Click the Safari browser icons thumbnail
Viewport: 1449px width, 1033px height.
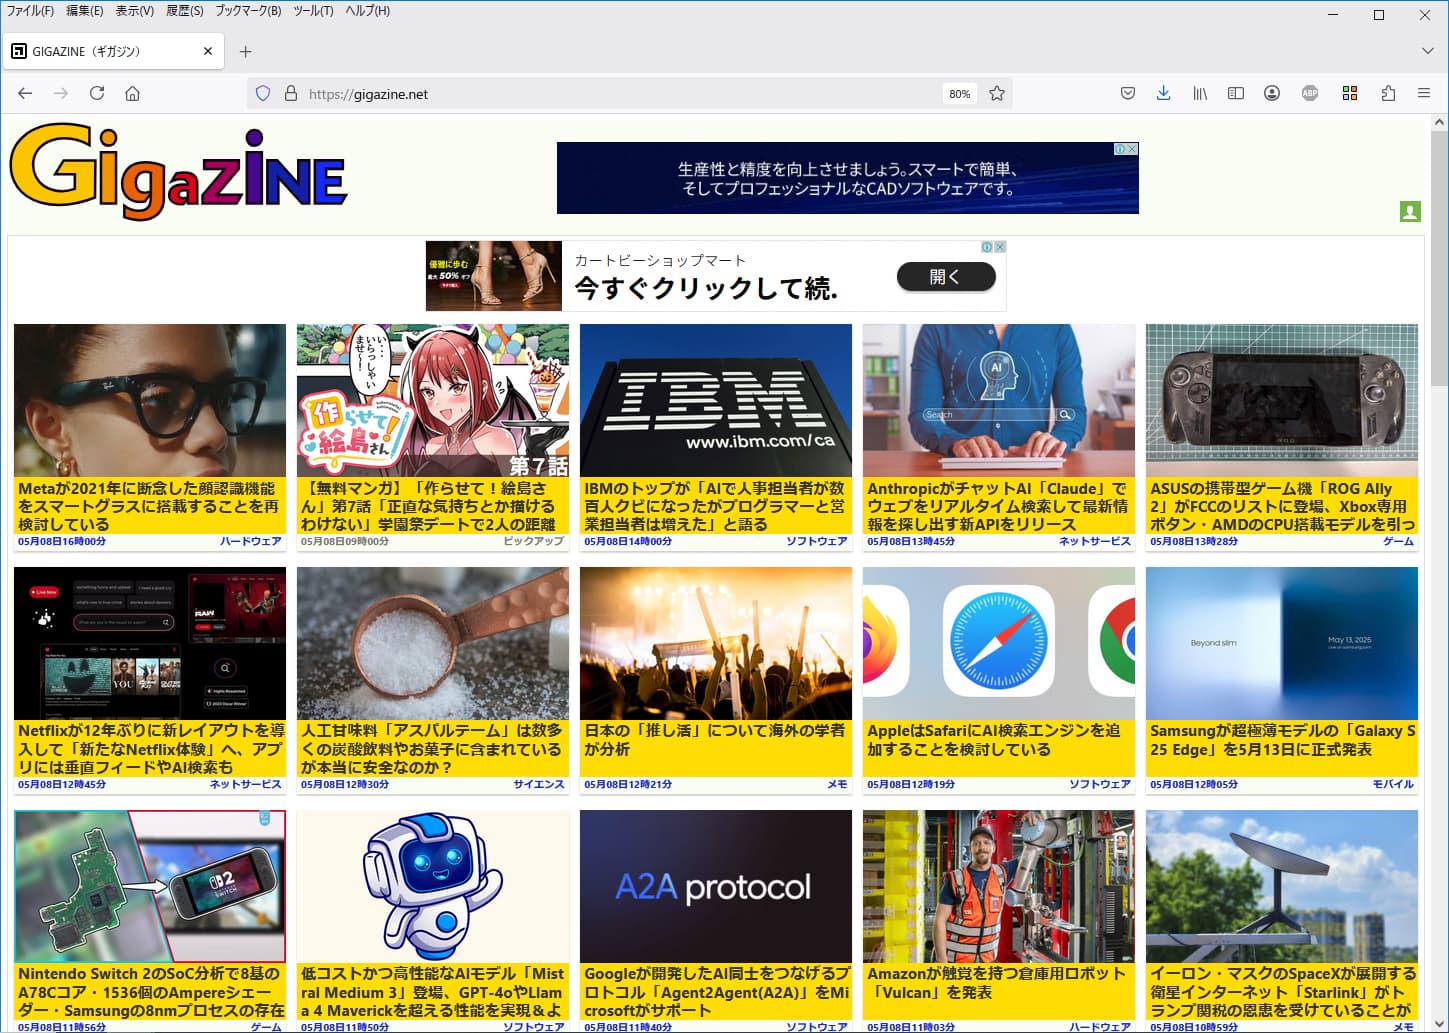[999, 643]
